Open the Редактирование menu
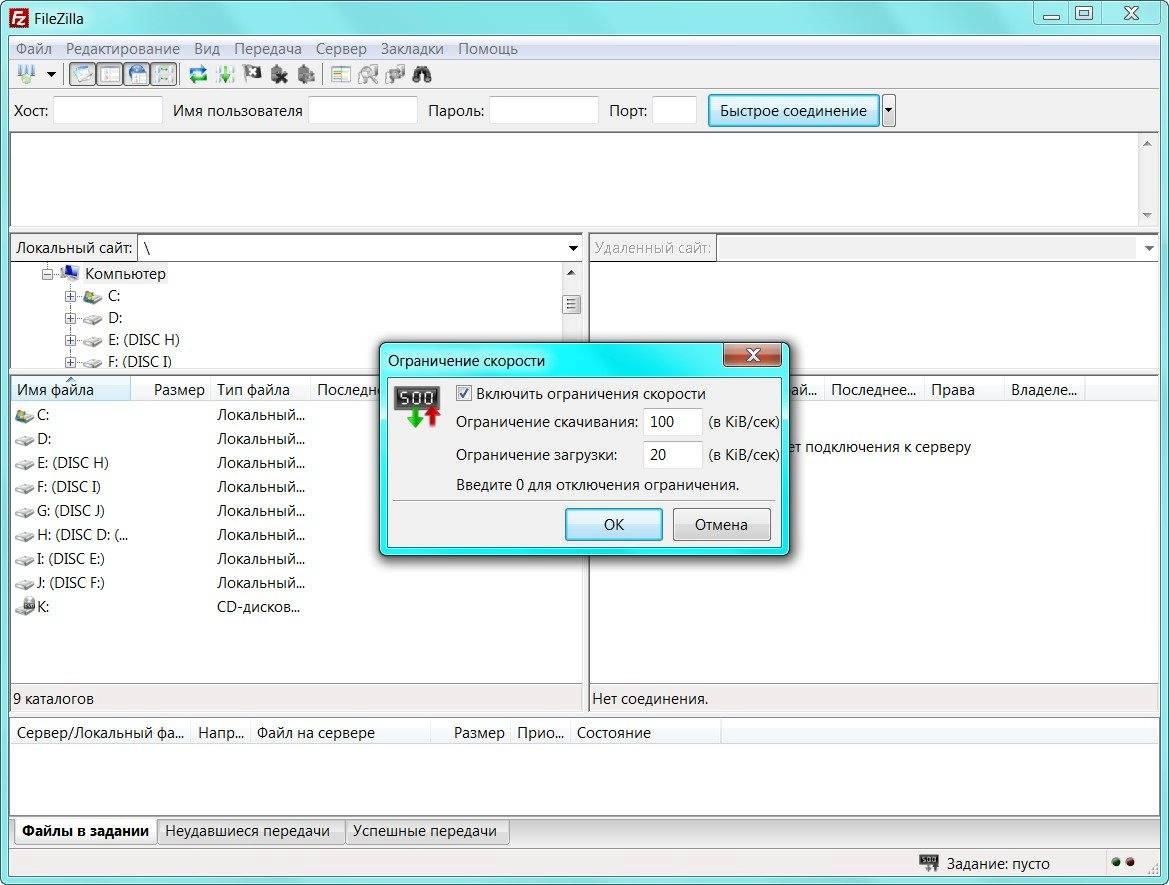 click(x=123, y=48)
